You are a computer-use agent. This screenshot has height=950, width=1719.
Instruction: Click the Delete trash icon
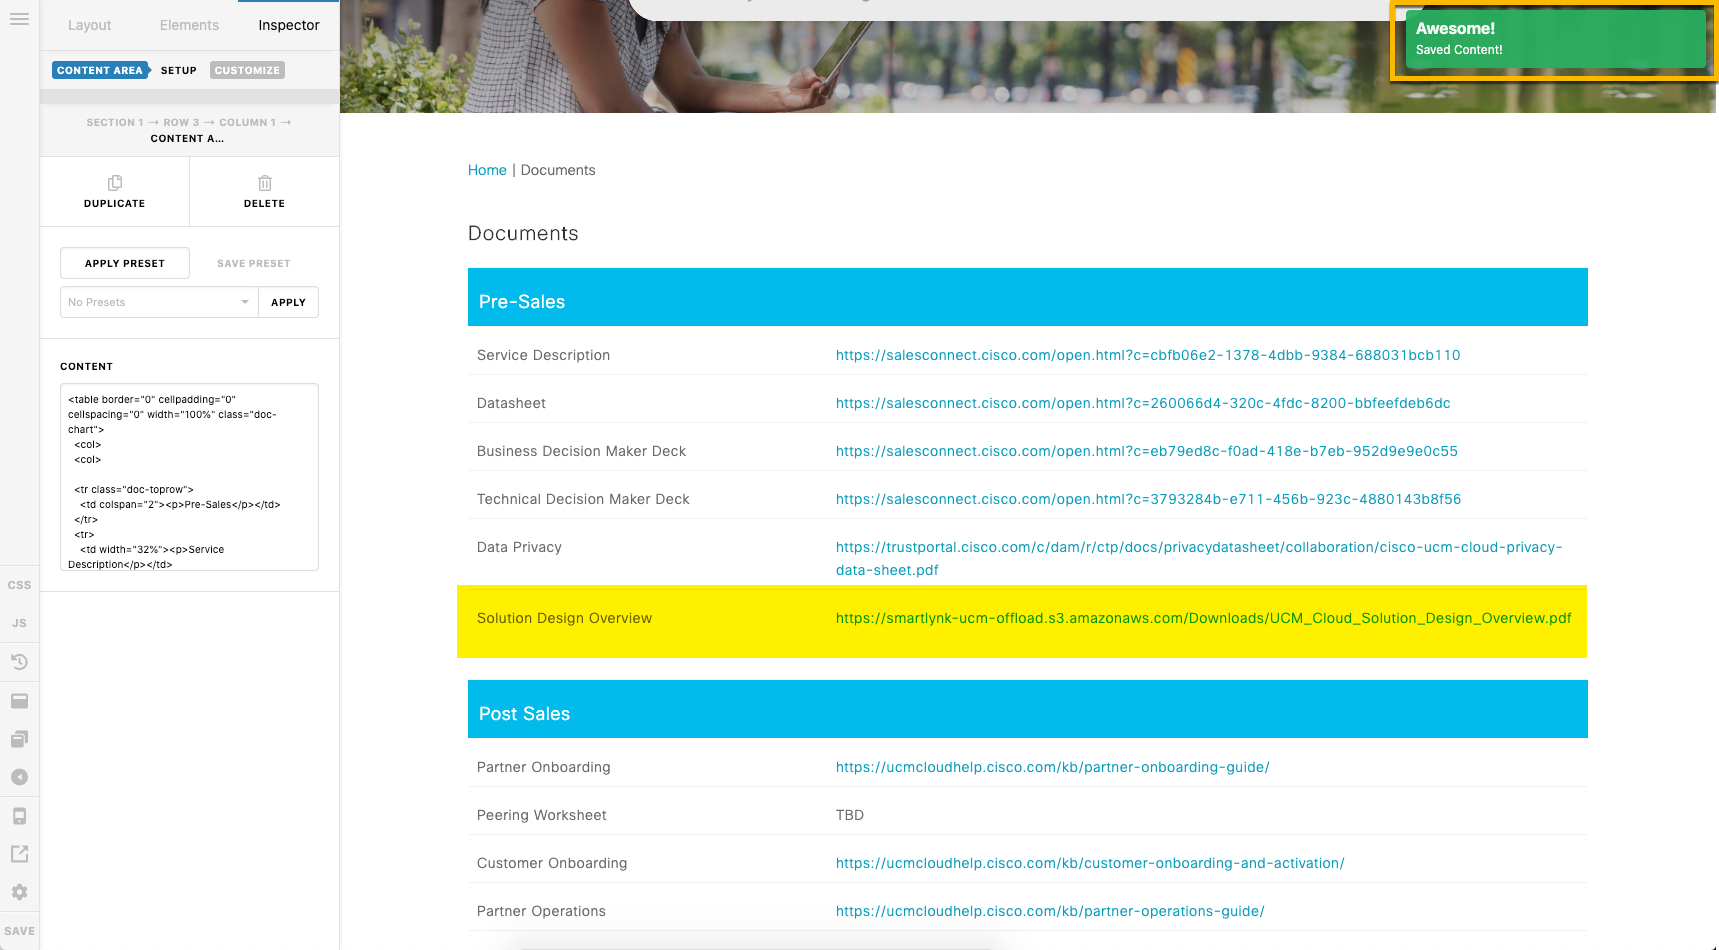[265, 183]
